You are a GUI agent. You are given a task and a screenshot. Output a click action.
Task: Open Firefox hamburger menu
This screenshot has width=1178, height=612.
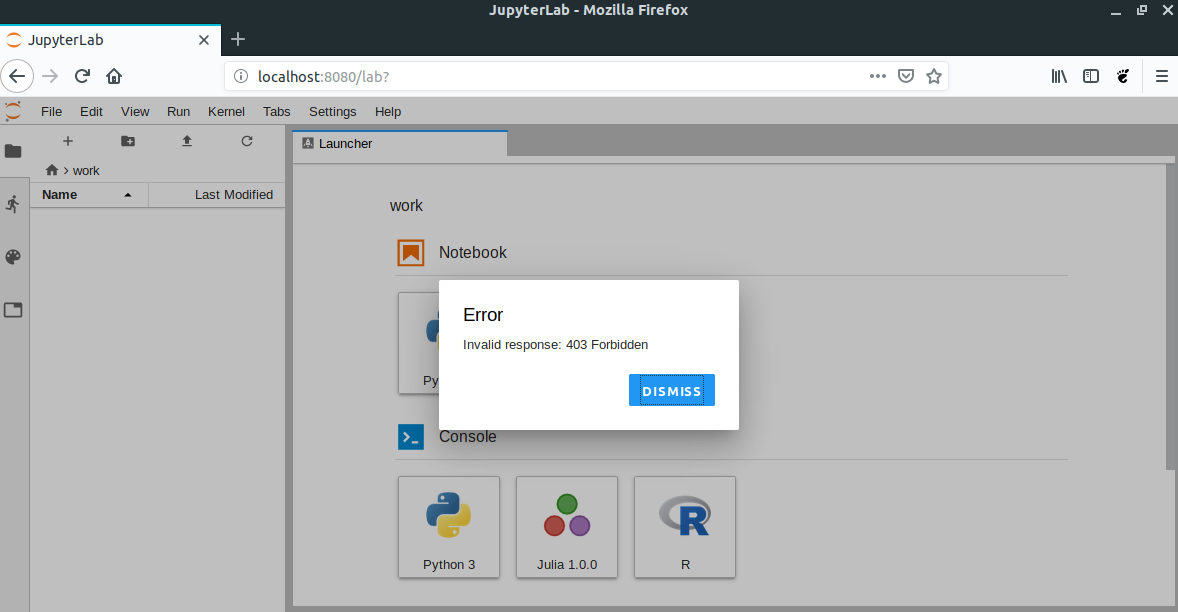(1161, 76)
